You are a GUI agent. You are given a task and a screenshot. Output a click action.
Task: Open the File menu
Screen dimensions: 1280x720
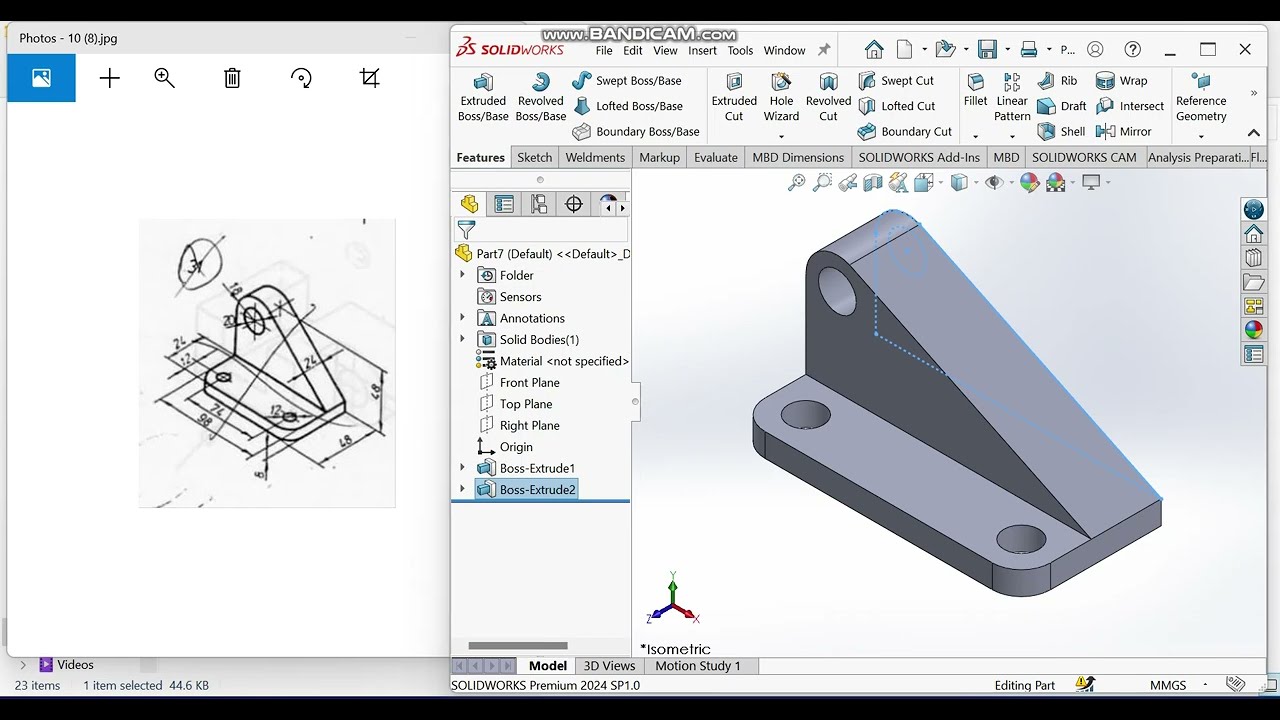click(x=604, y=50)
